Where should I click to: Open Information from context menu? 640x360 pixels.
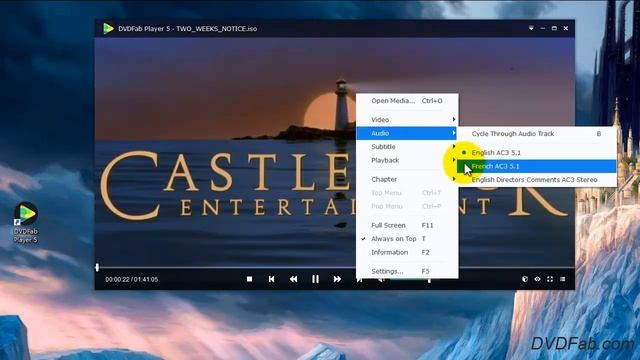click(407, 252)
